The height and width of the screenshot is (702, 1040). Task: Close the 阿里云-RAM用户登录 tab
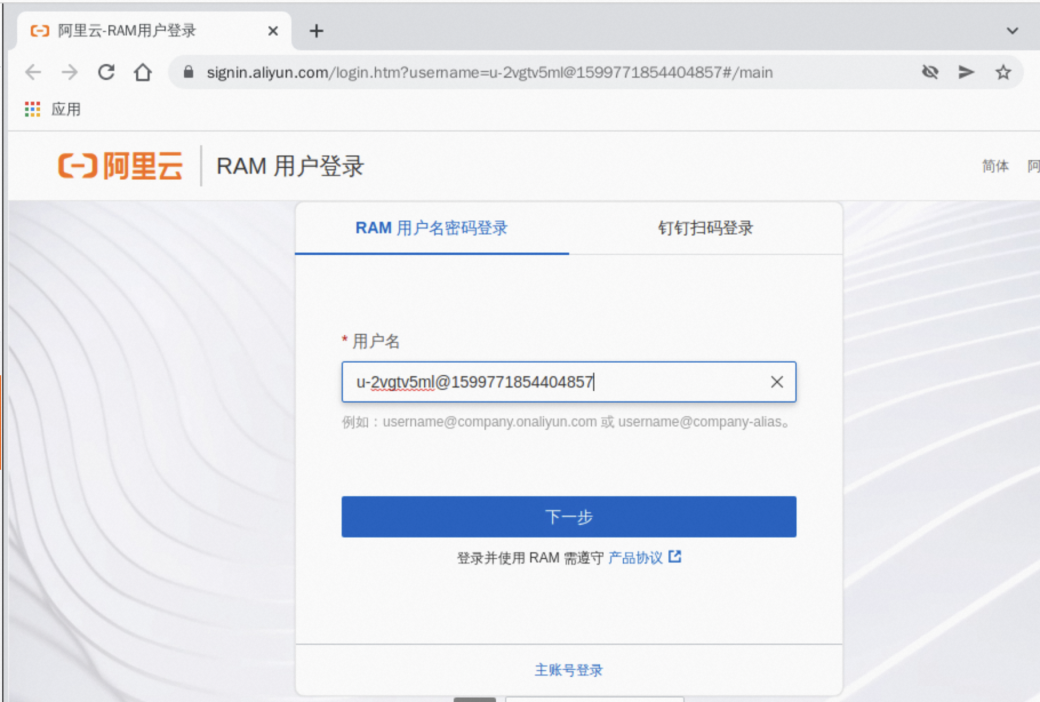[x=273, y=31]
